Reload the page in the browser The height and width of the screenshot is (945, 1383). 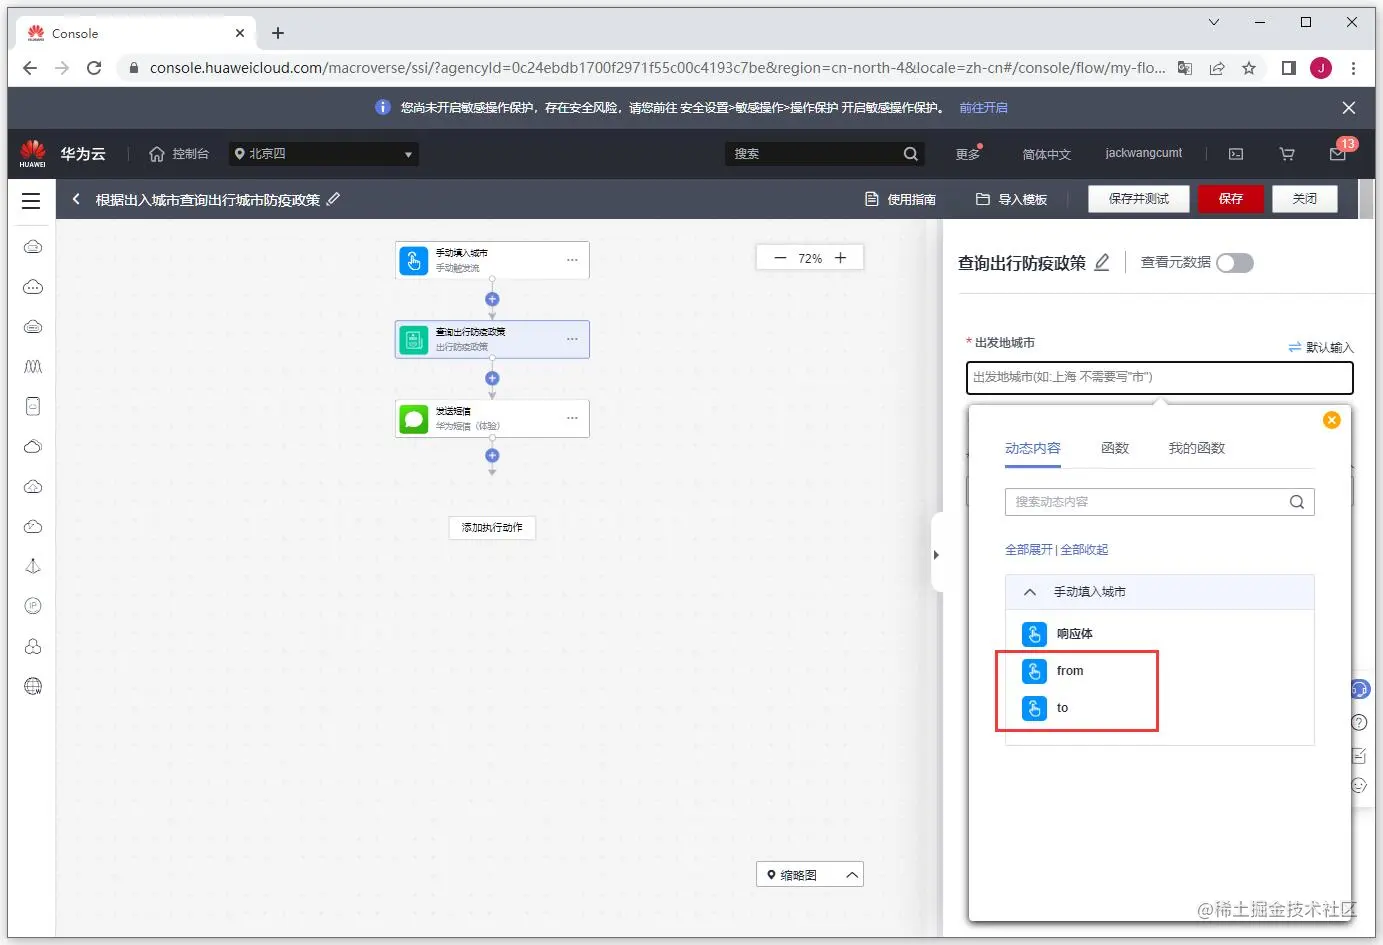tap(94, 68)
